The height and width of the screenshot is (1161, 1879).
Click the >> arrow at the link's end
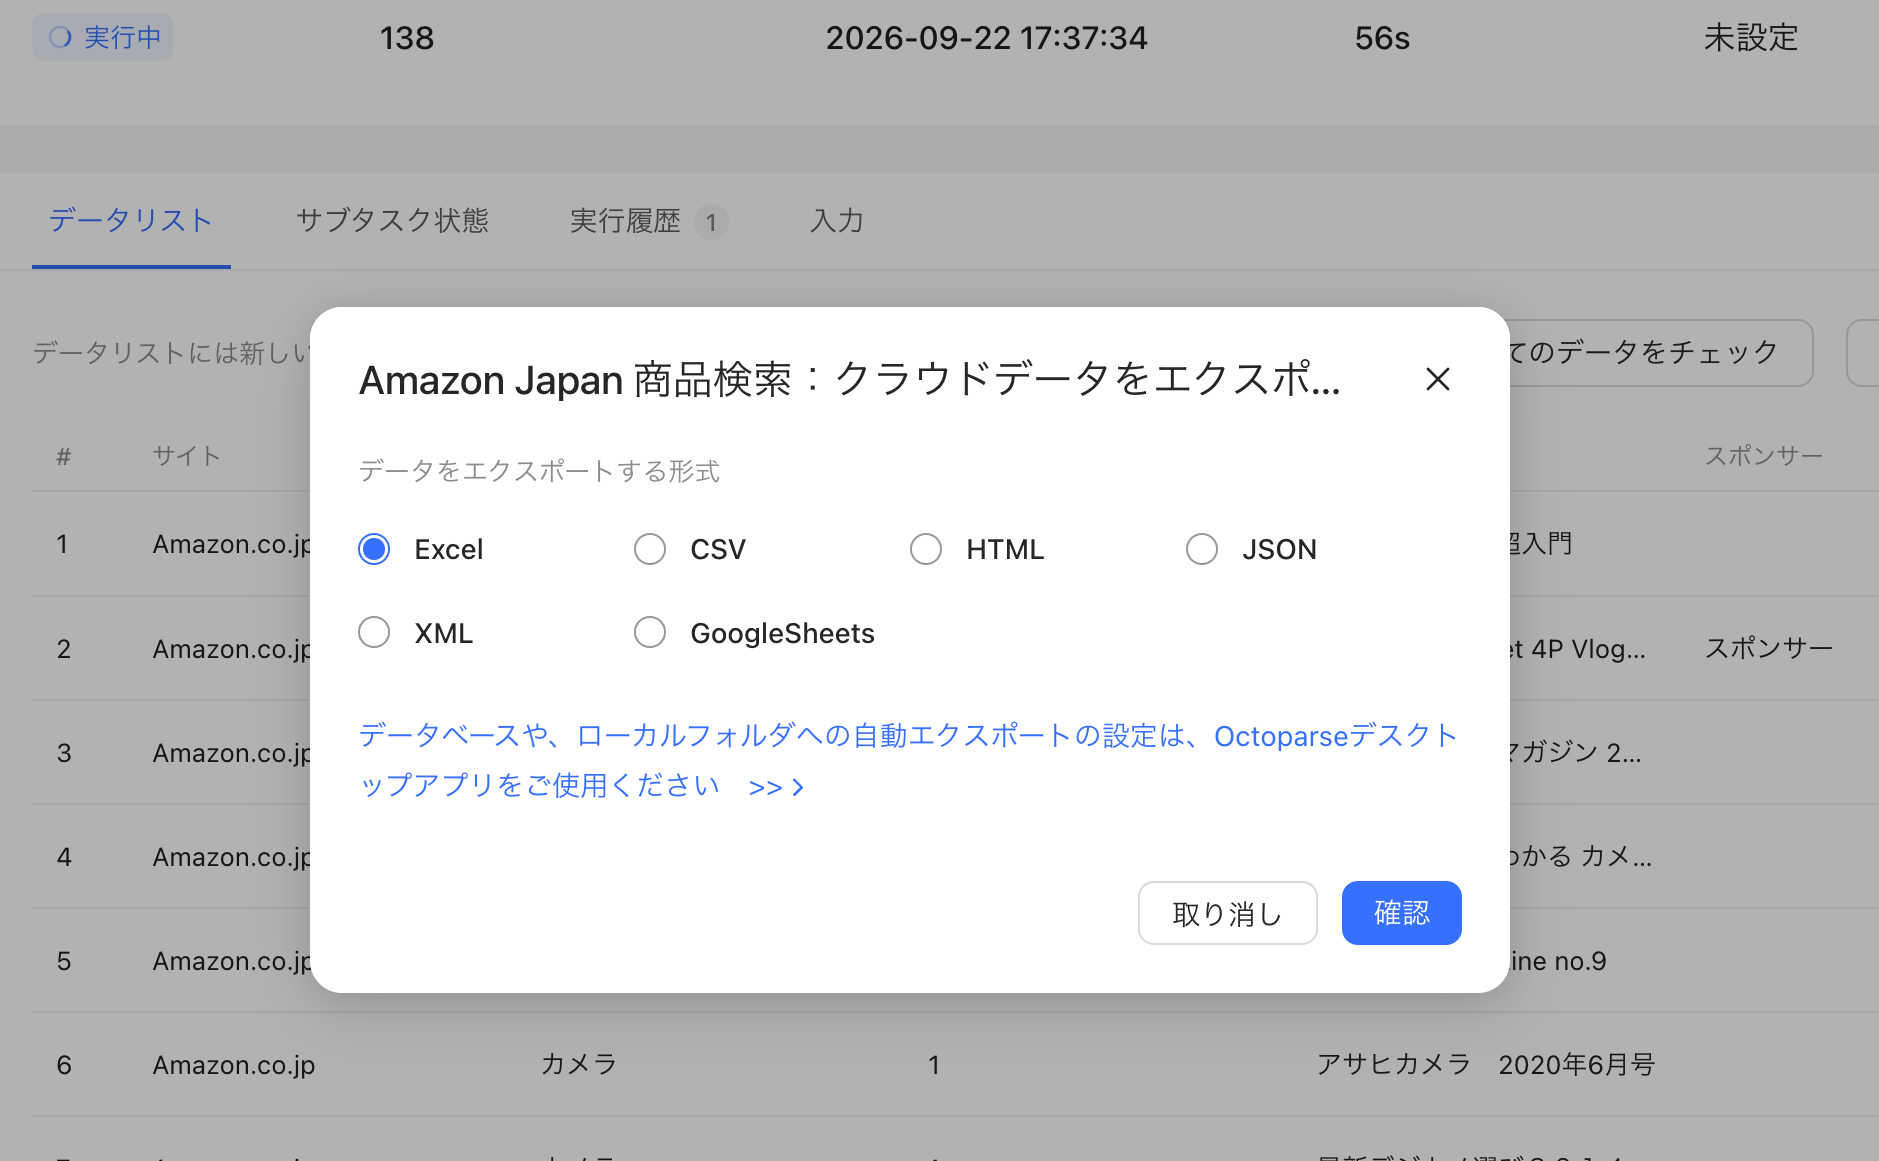[x=776, y=787]
